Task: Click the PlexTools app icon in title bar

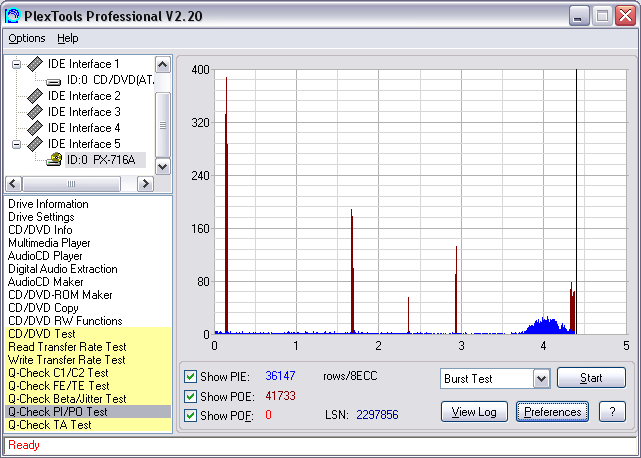Action: tap(13, 16)
